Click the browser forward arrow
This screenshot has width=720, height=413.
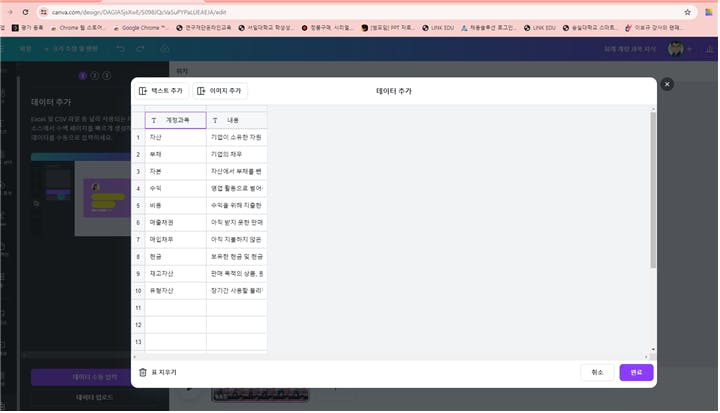10,12
